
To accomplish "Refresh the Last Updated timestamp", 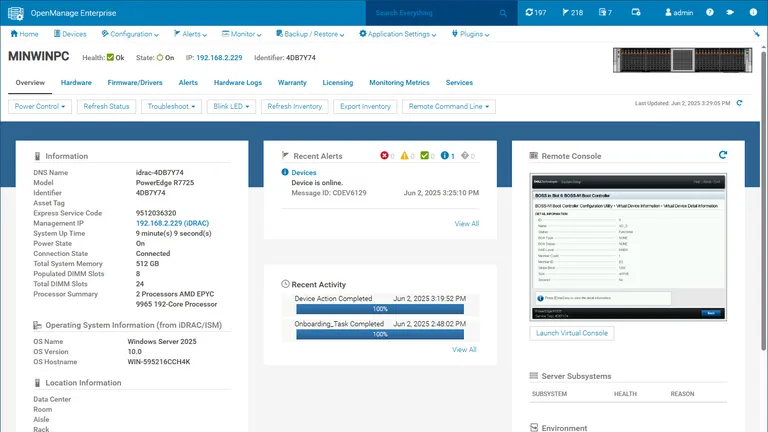I will (739, 103).
